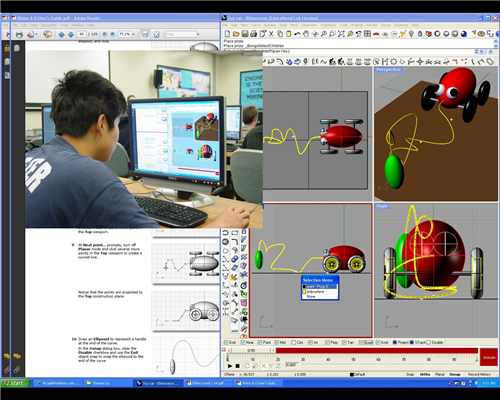Click Record History in the status bar

click(479, 374)
